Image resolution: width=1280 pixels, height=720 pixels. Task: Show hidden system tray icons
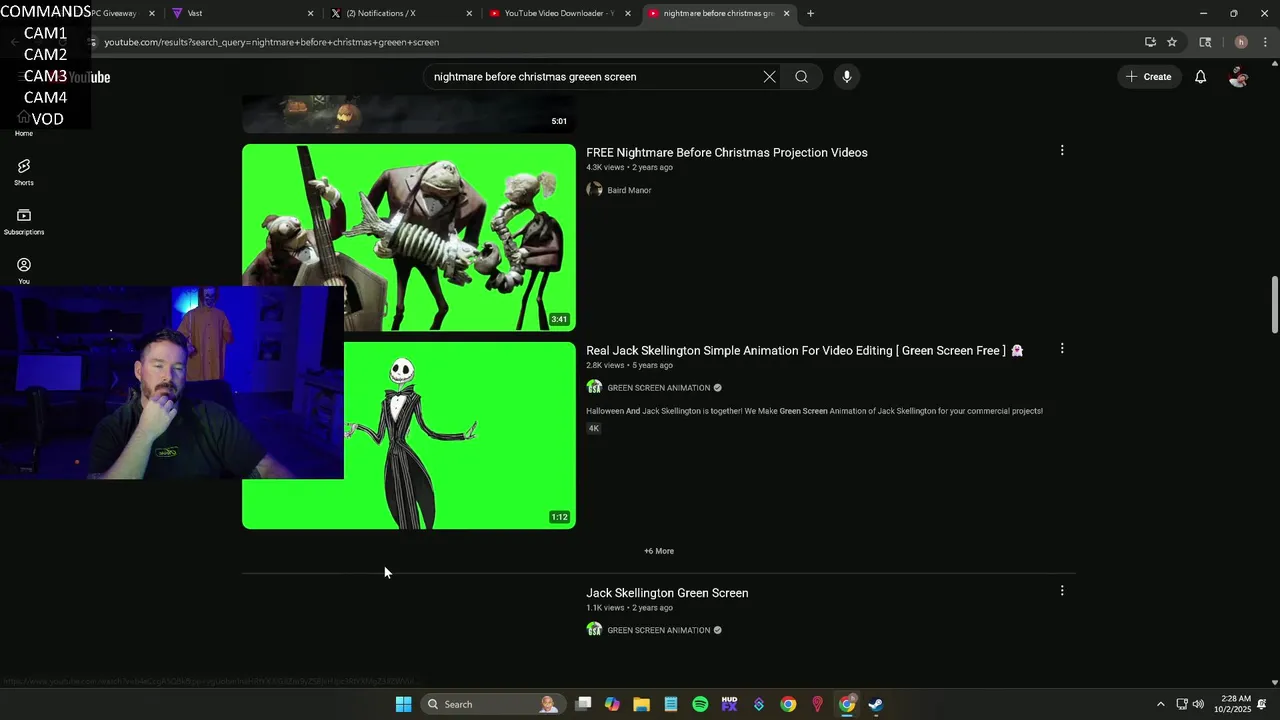(x=1160, y=704)
